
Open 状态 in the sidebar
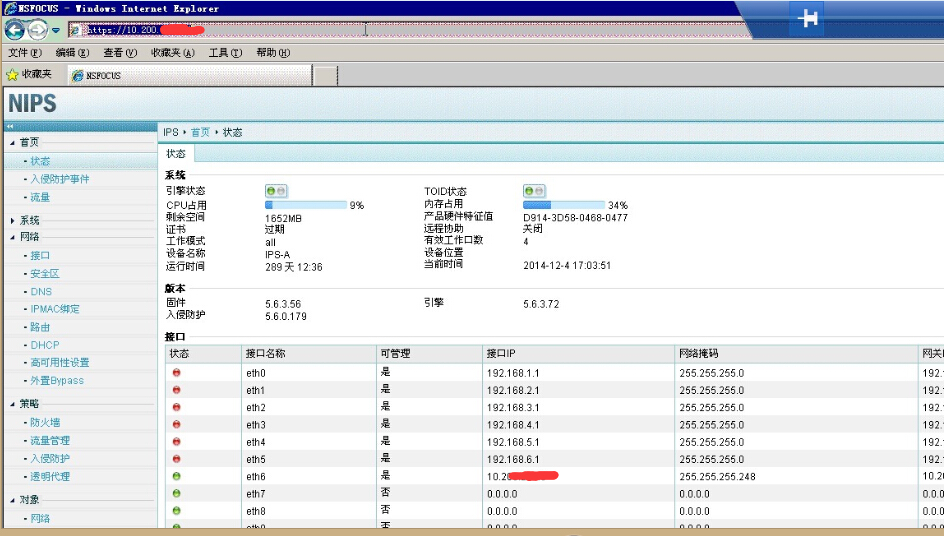(x=40, y=161)
